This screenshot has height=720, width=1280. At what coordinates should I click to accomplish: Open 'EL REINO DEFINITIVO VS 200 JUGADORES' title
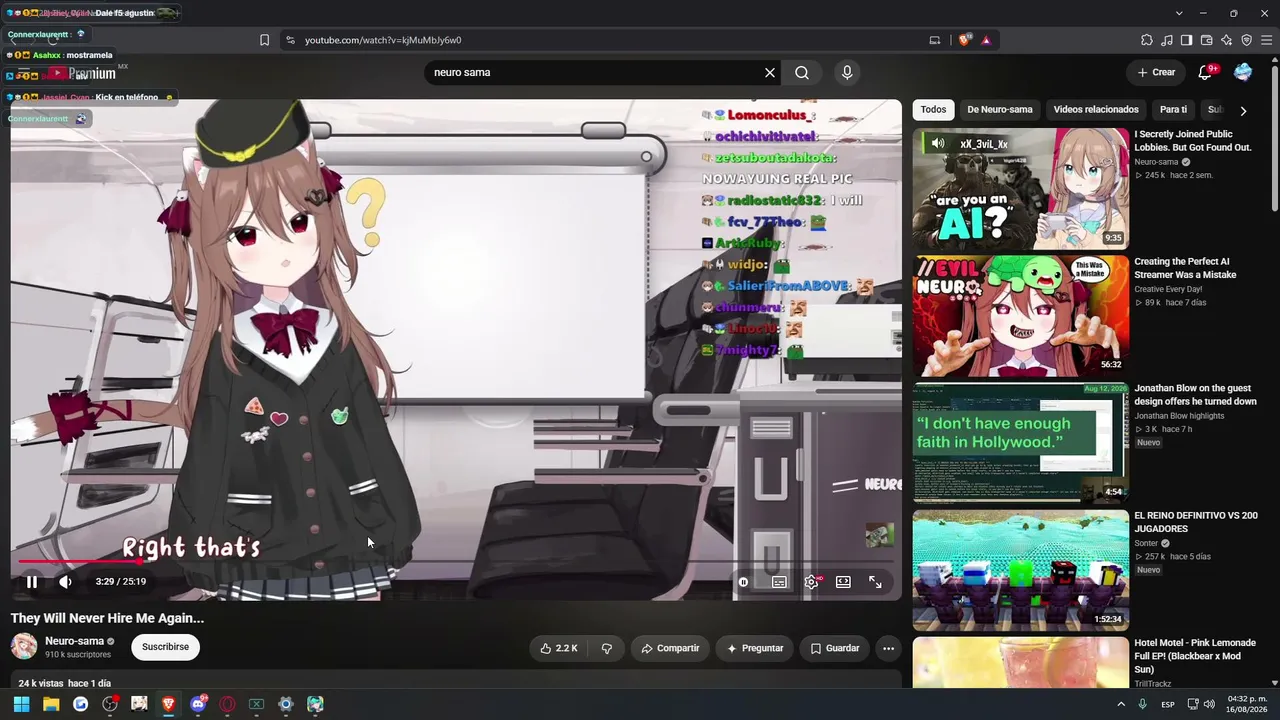click(1195, 522)
